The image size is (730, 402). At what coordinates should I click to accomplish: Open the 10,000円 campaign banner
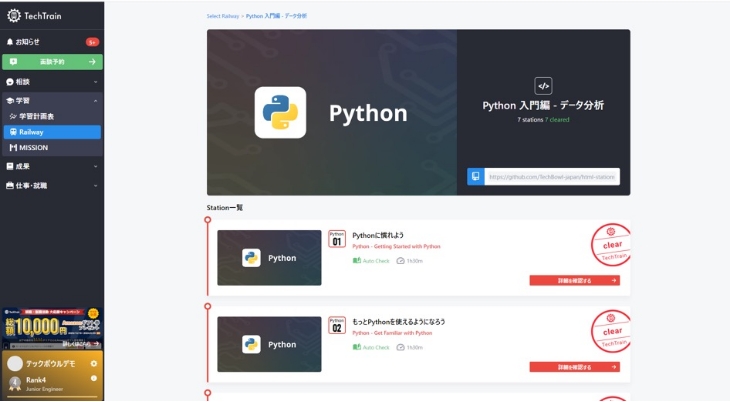pyautogui.click(x=52, y=328)
